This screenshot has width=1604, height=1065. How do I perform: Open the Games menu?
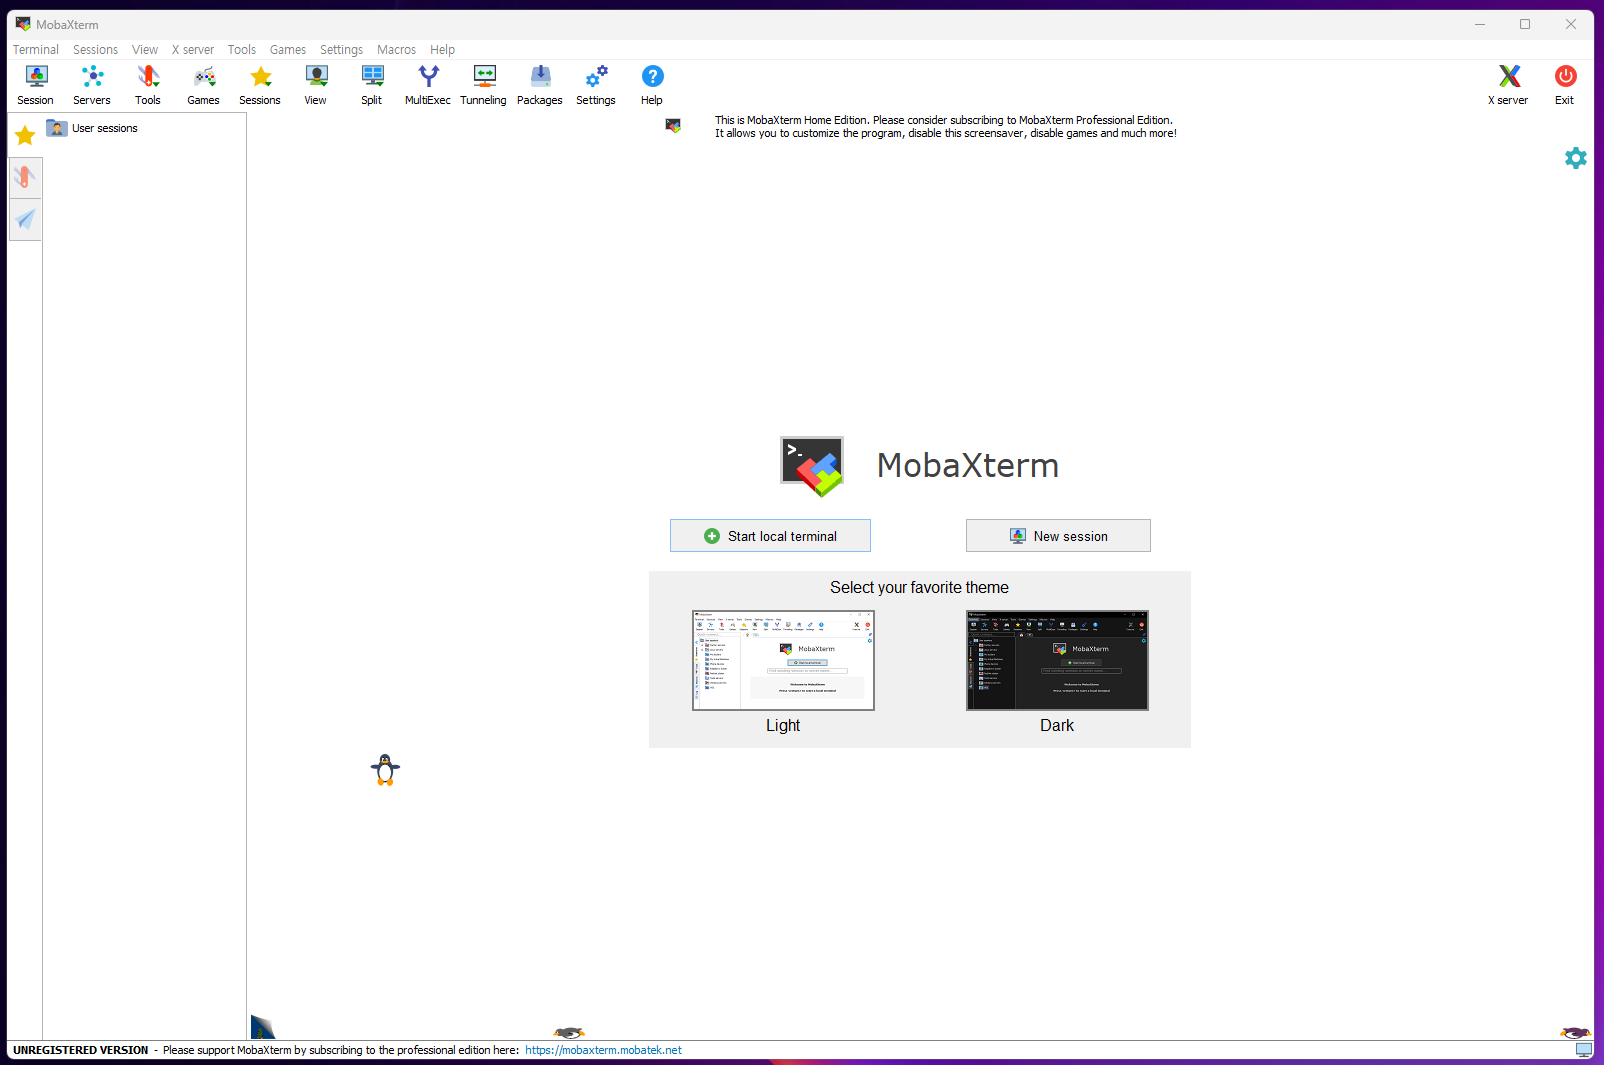coord(288,50)
